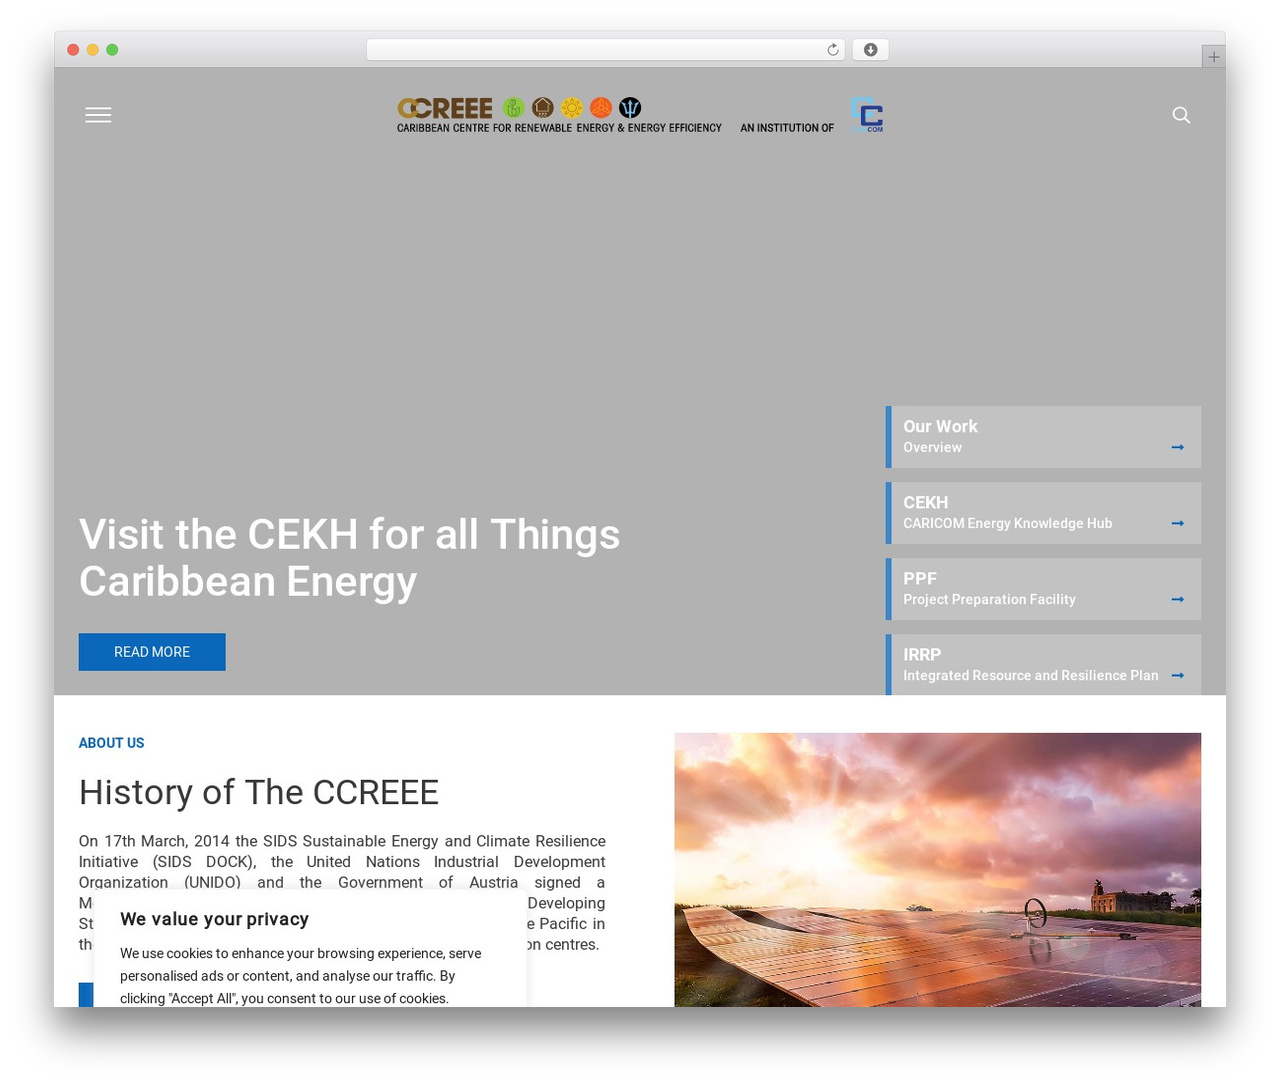This screenshot has width=1280, height=1084.
Task: Click the yellow minimize window button
Action: (92, 50)
